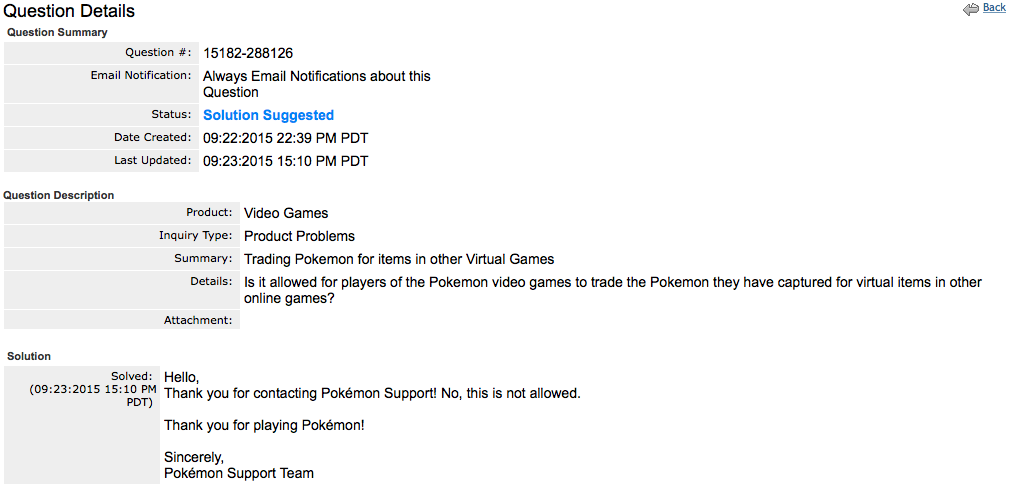1017x503 pixels.
Task: Click the Question Summary section header
Action: pos(57,32)
